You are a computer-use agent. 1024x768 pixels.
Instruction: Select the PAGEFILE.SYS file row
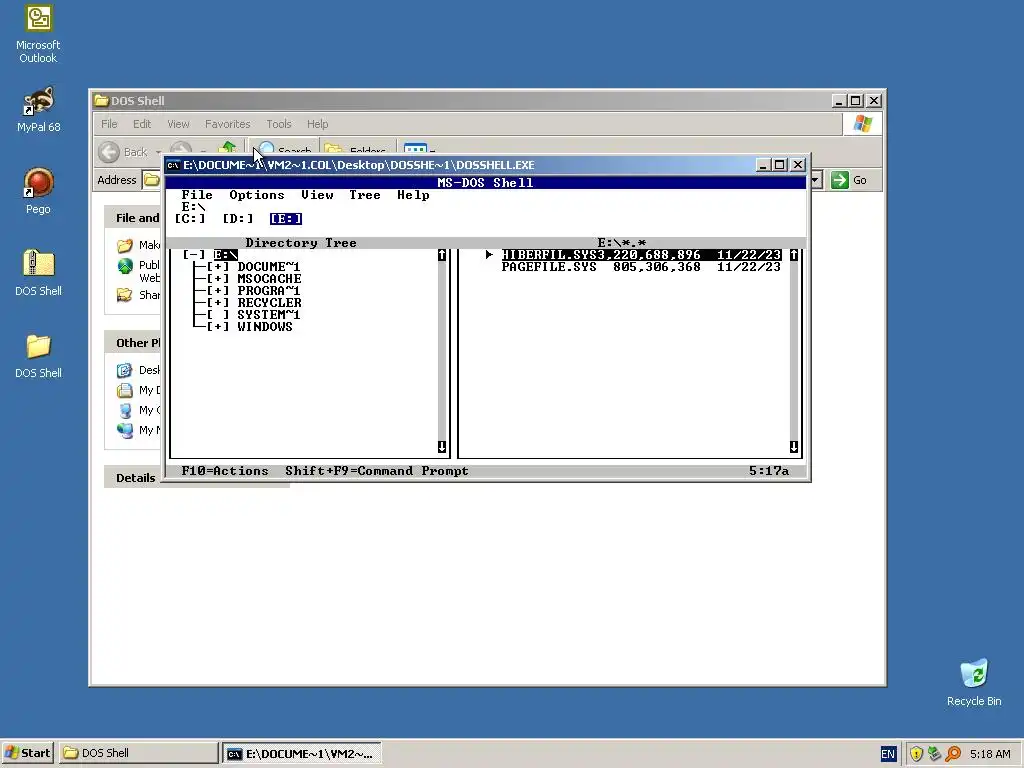click(x=641, y=266)
